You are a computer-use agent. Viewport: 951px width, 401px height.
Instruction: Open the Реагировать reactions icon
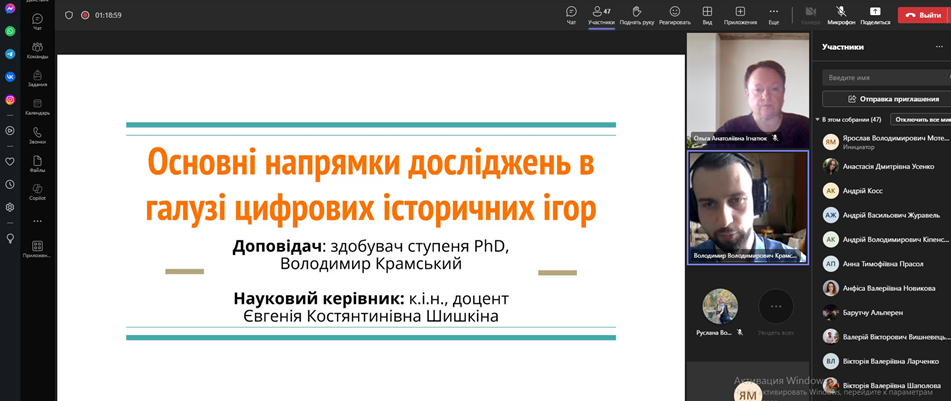674,14
